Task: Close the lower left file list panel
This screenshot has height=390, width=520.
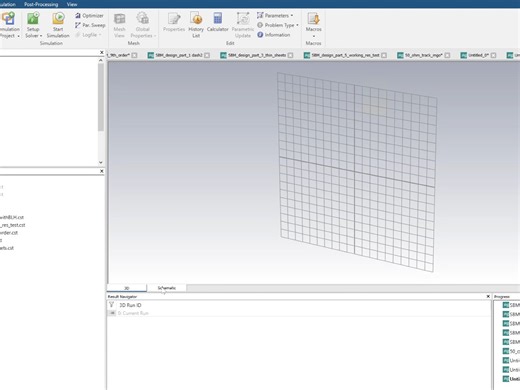Action: pyautogui.click(x=102, y=171)
